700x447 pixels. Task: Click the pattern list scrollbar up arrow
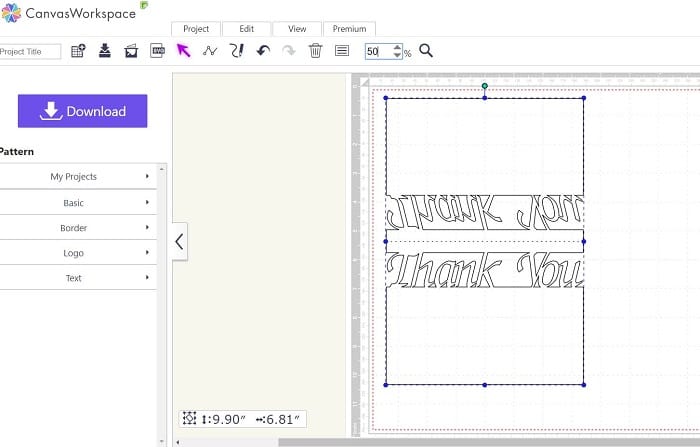click(x=162, y=170)
